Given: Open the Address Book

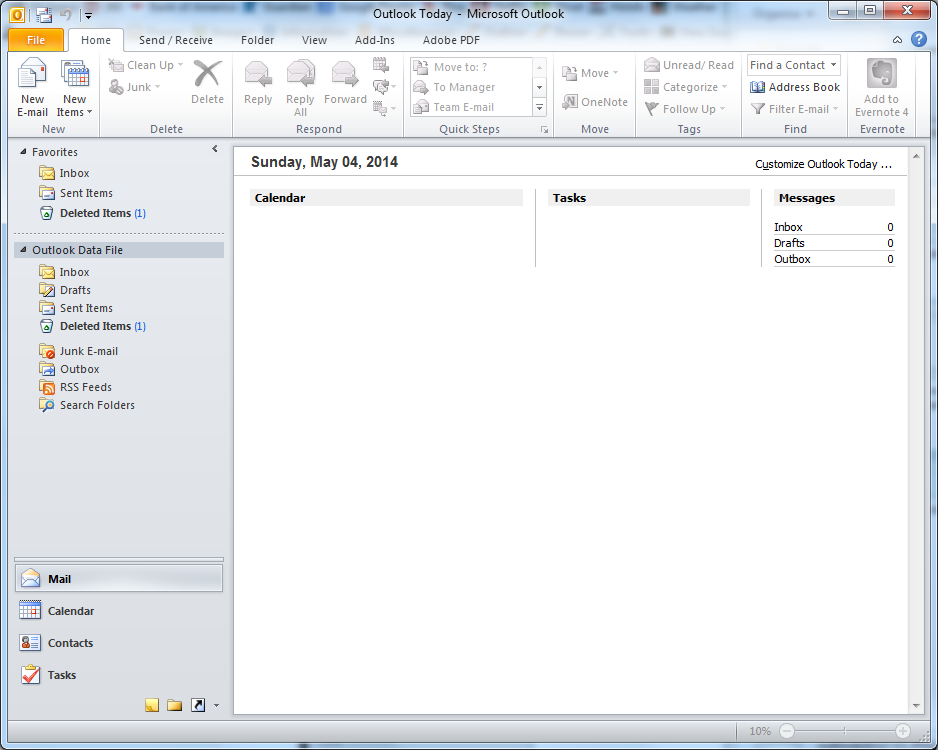Looking at the screenshot, I should point(794,87).
